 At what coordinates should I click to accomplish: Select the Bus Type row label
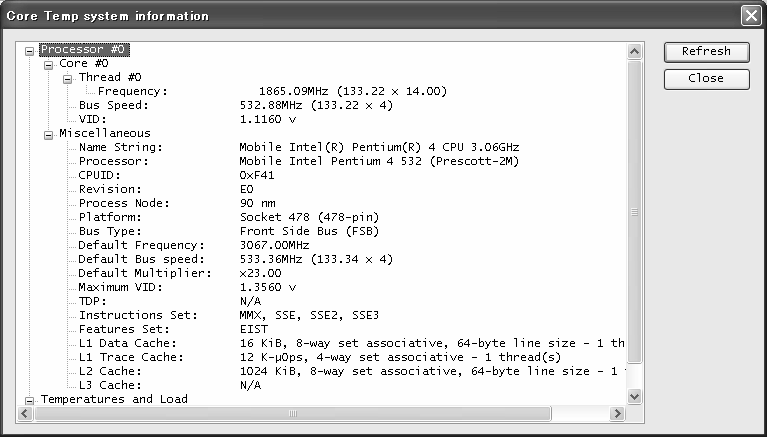click(x=110, y=231)
